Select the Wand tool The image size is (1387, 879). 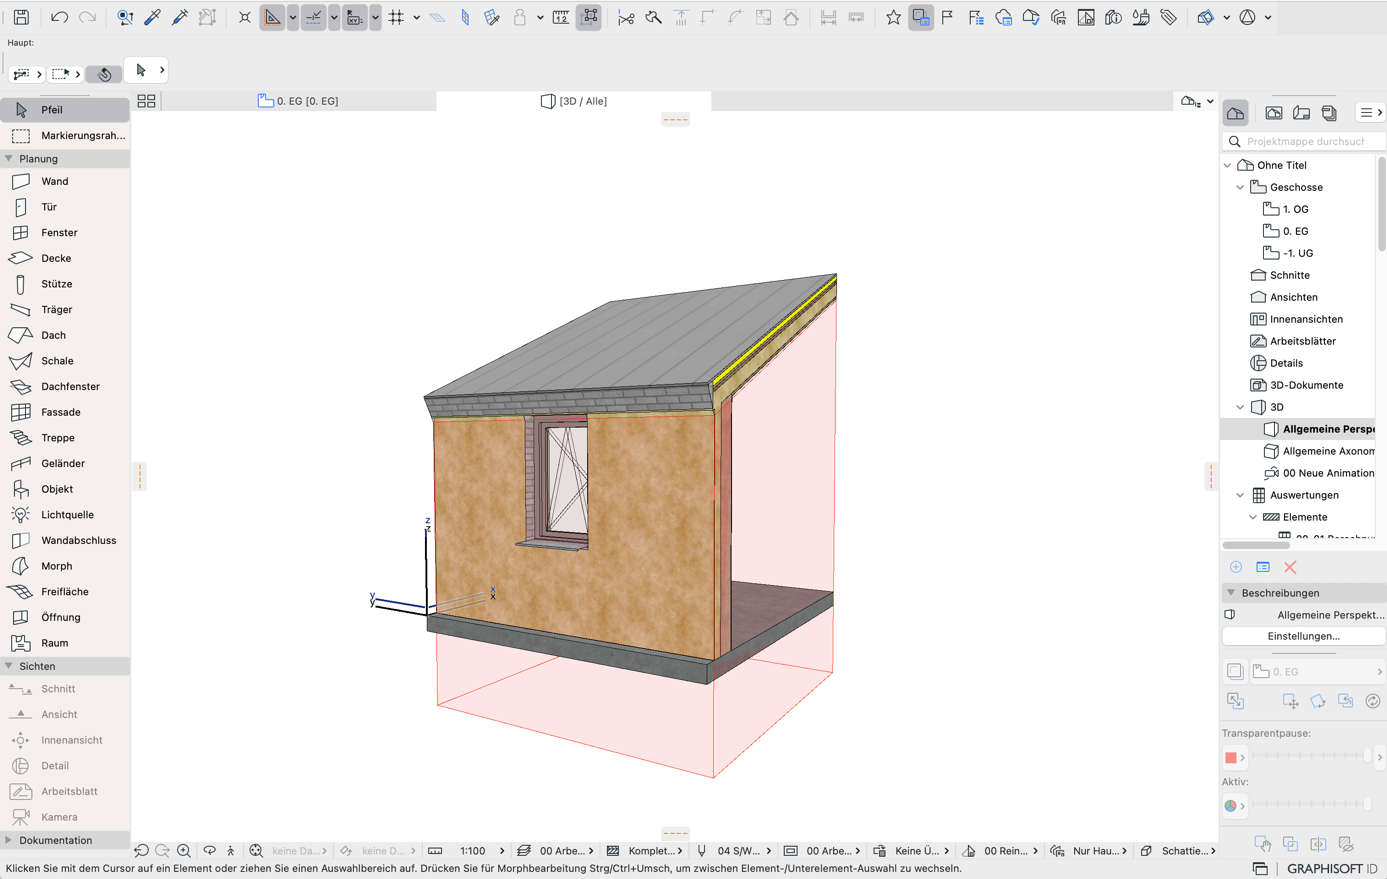point(65,181)
